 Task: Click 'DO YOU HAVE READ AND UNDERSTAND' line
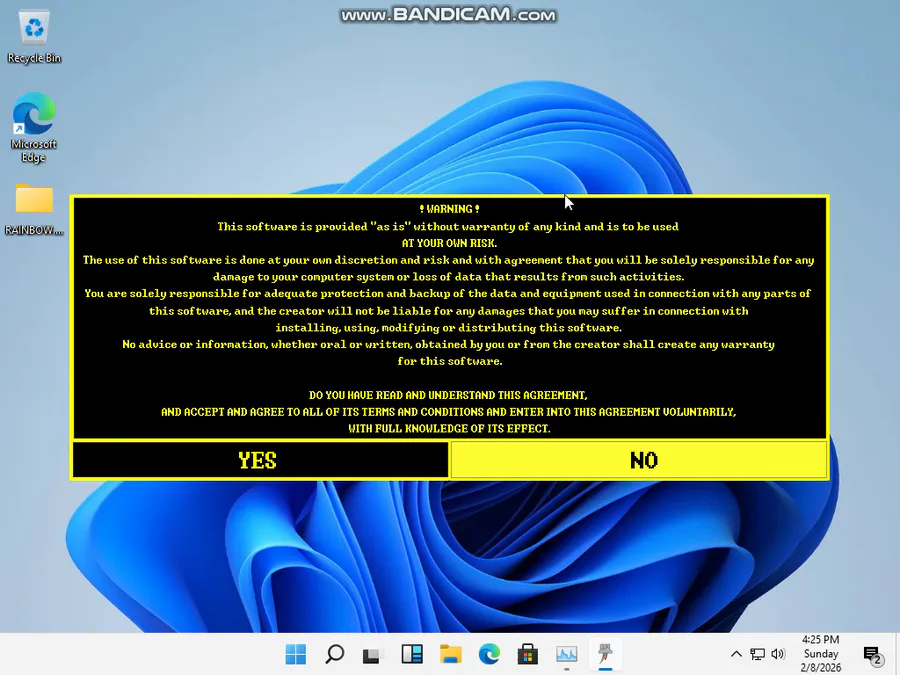pyautogui.click(x=448, y=395)
